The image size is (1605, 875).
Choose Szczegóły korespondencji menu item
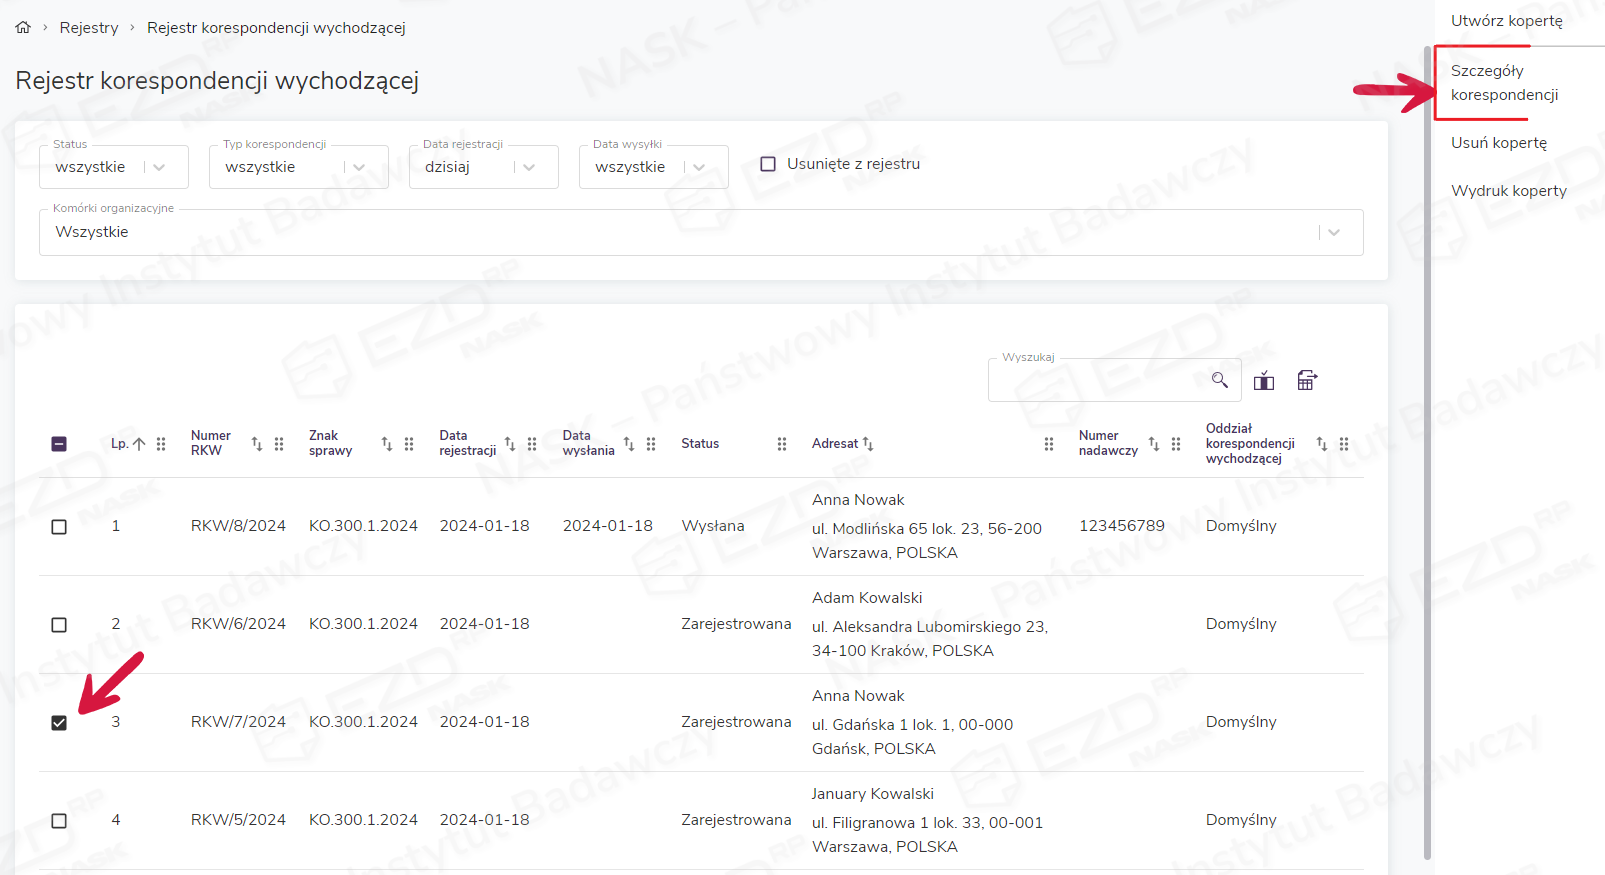point(1504,83)
